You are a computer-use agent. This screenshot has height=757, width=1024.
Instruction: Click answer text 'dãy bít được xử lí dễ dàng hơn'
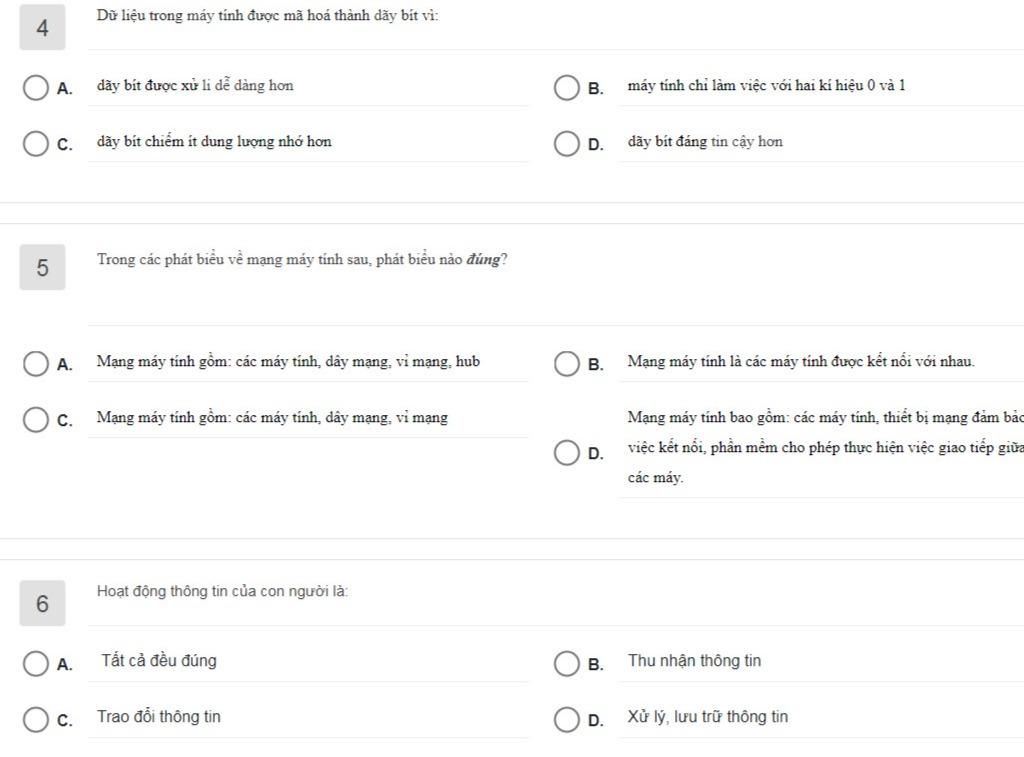[x=195, y=86]
